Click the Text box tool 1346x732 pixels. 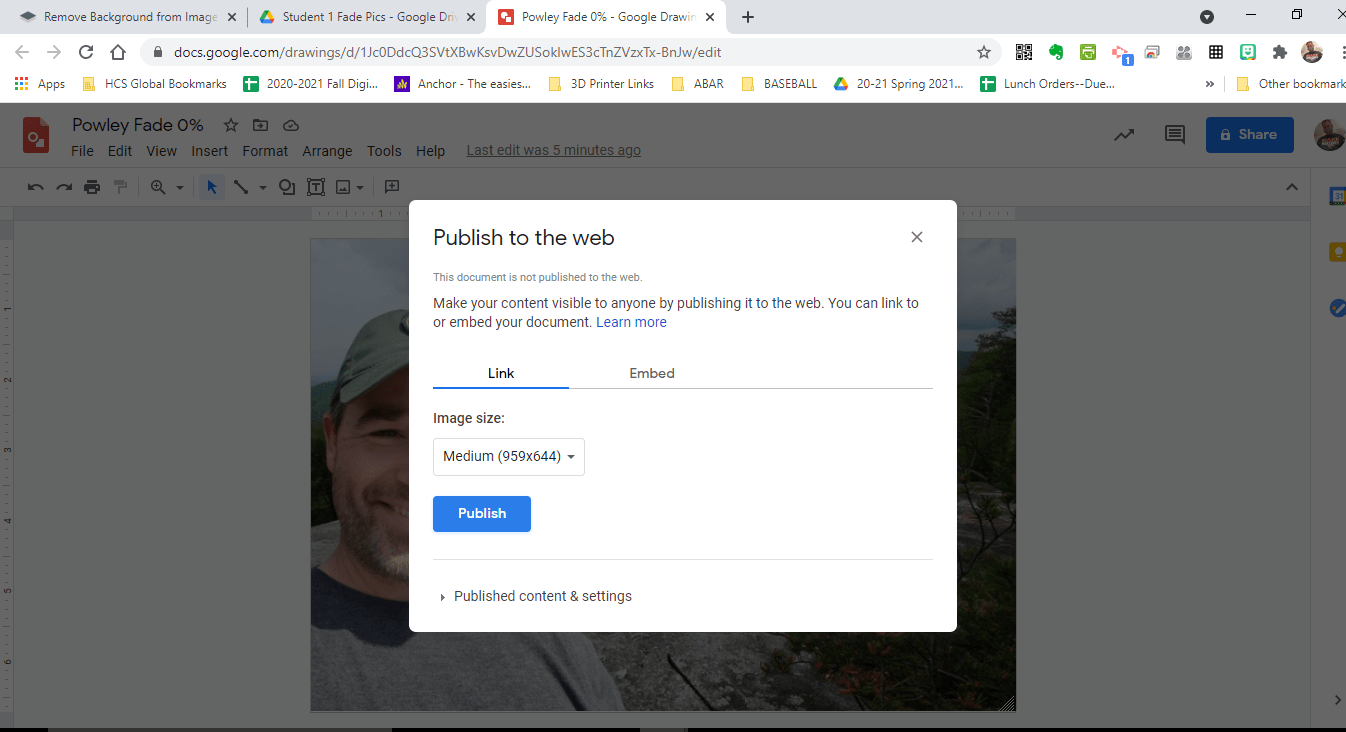(315, 186)
